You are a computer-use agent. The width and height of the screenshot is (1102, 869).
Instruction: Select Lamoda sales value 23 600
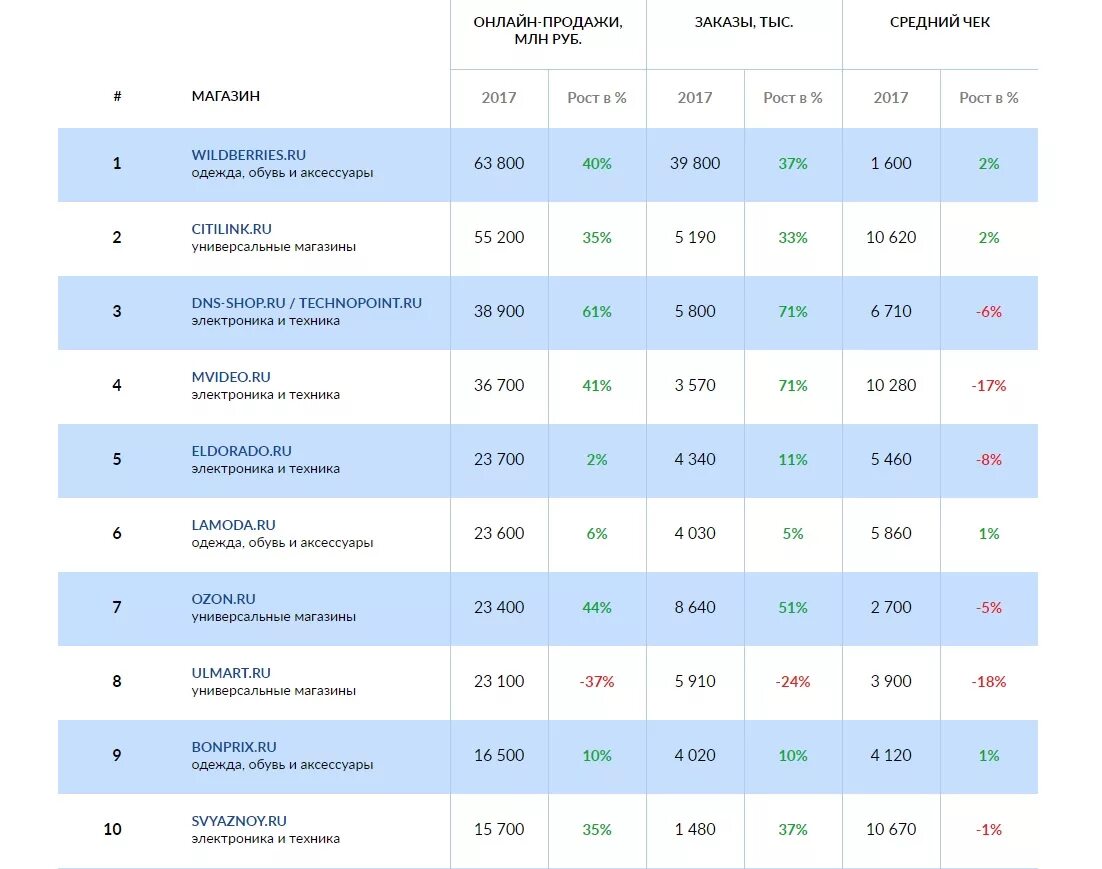(499, 533)
